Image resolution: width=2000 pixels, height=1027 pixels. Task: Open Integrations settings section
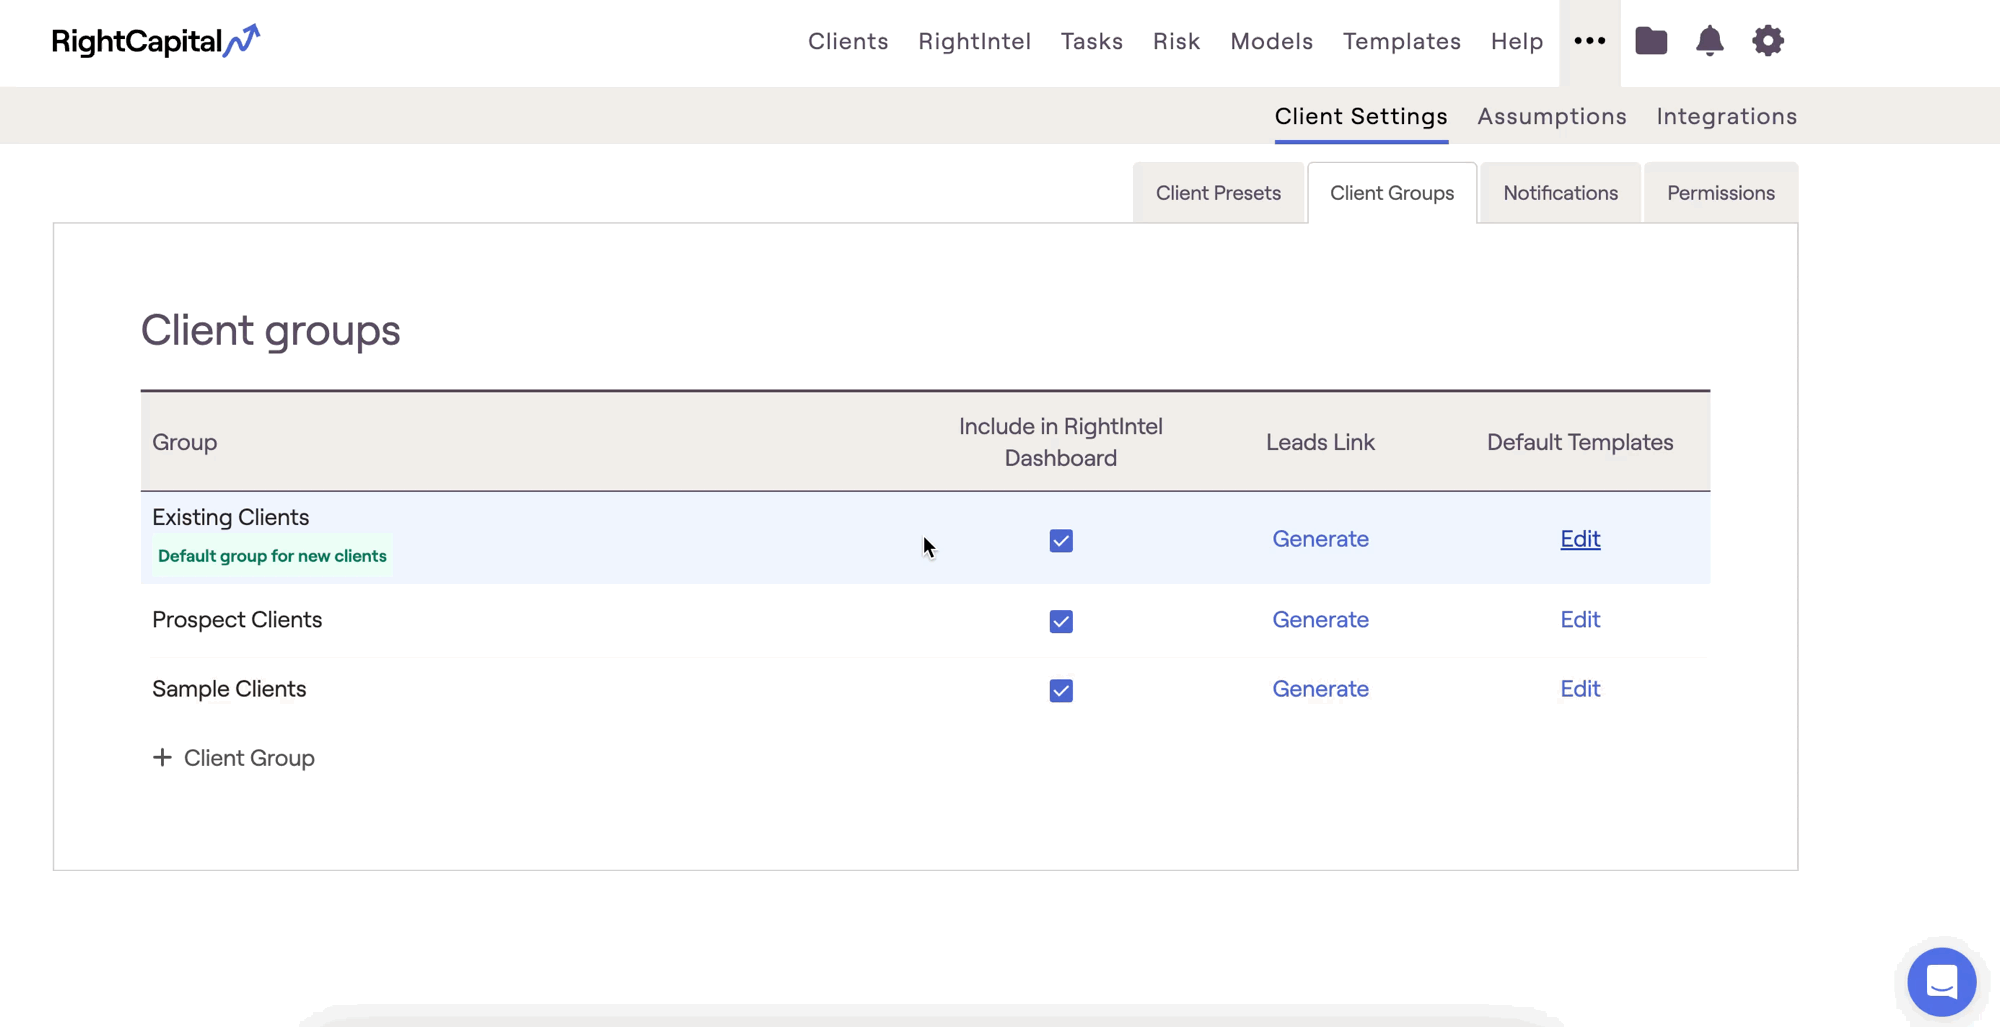point(1726,116)
